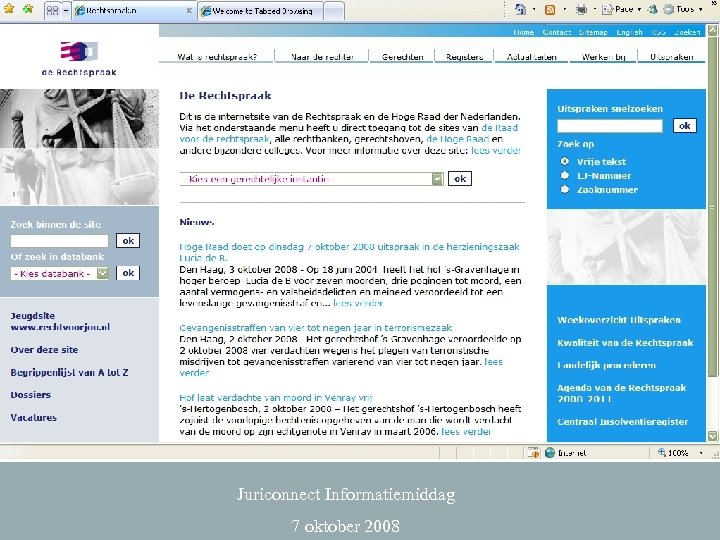Click lees verder in intro paragraph
This screenshot has width=720, height=540.
tap(496, 151)
